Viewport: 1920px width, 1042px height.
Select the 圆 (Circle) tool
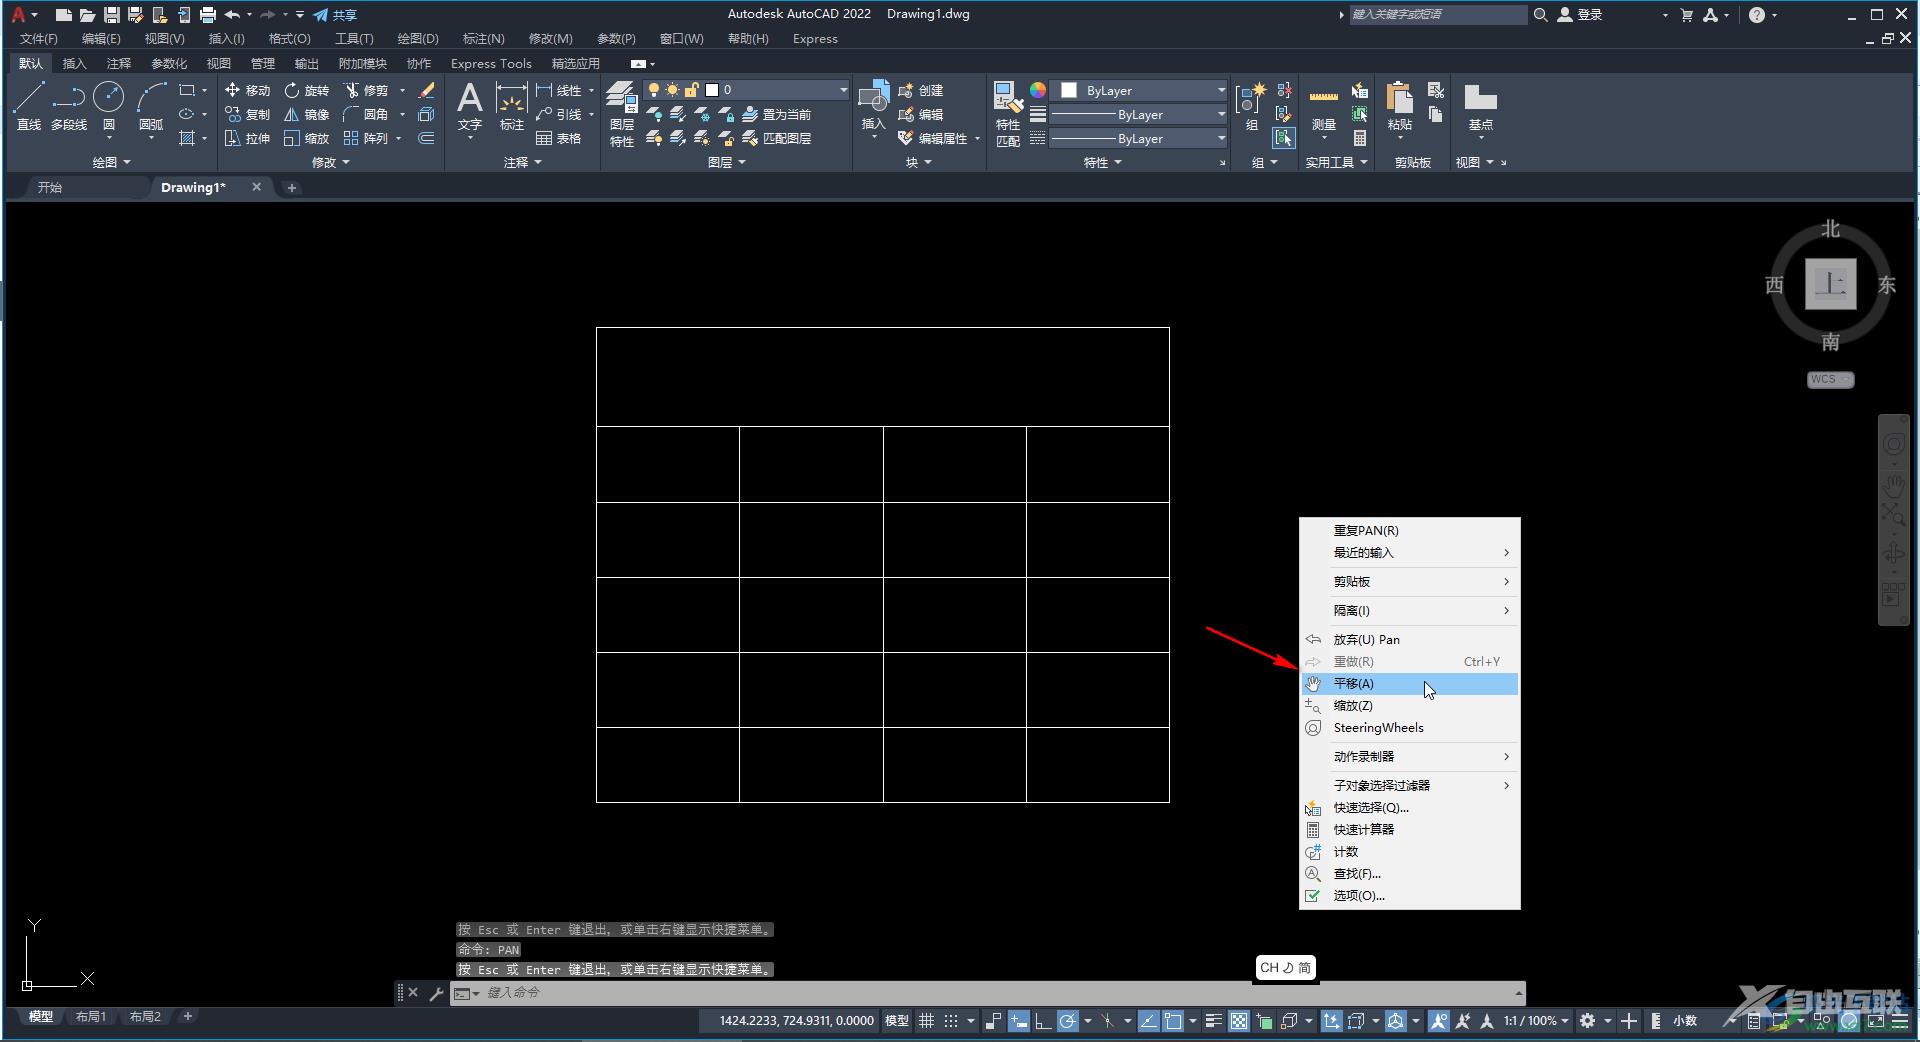[108, 106]
